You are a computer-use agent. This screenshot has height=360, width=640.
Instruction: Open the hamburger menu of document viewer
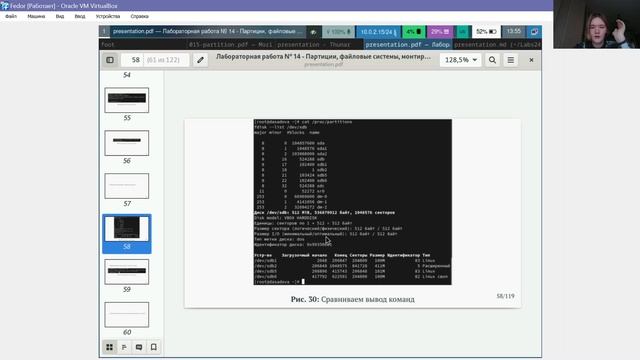tap(511, 60)
